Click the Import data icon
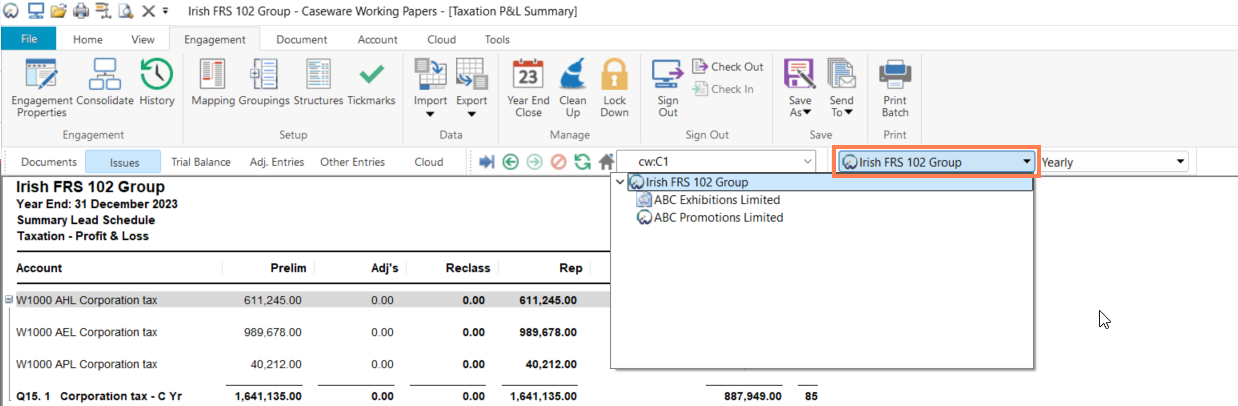Viewport: 1238px width, 406px height. point(431,76)
